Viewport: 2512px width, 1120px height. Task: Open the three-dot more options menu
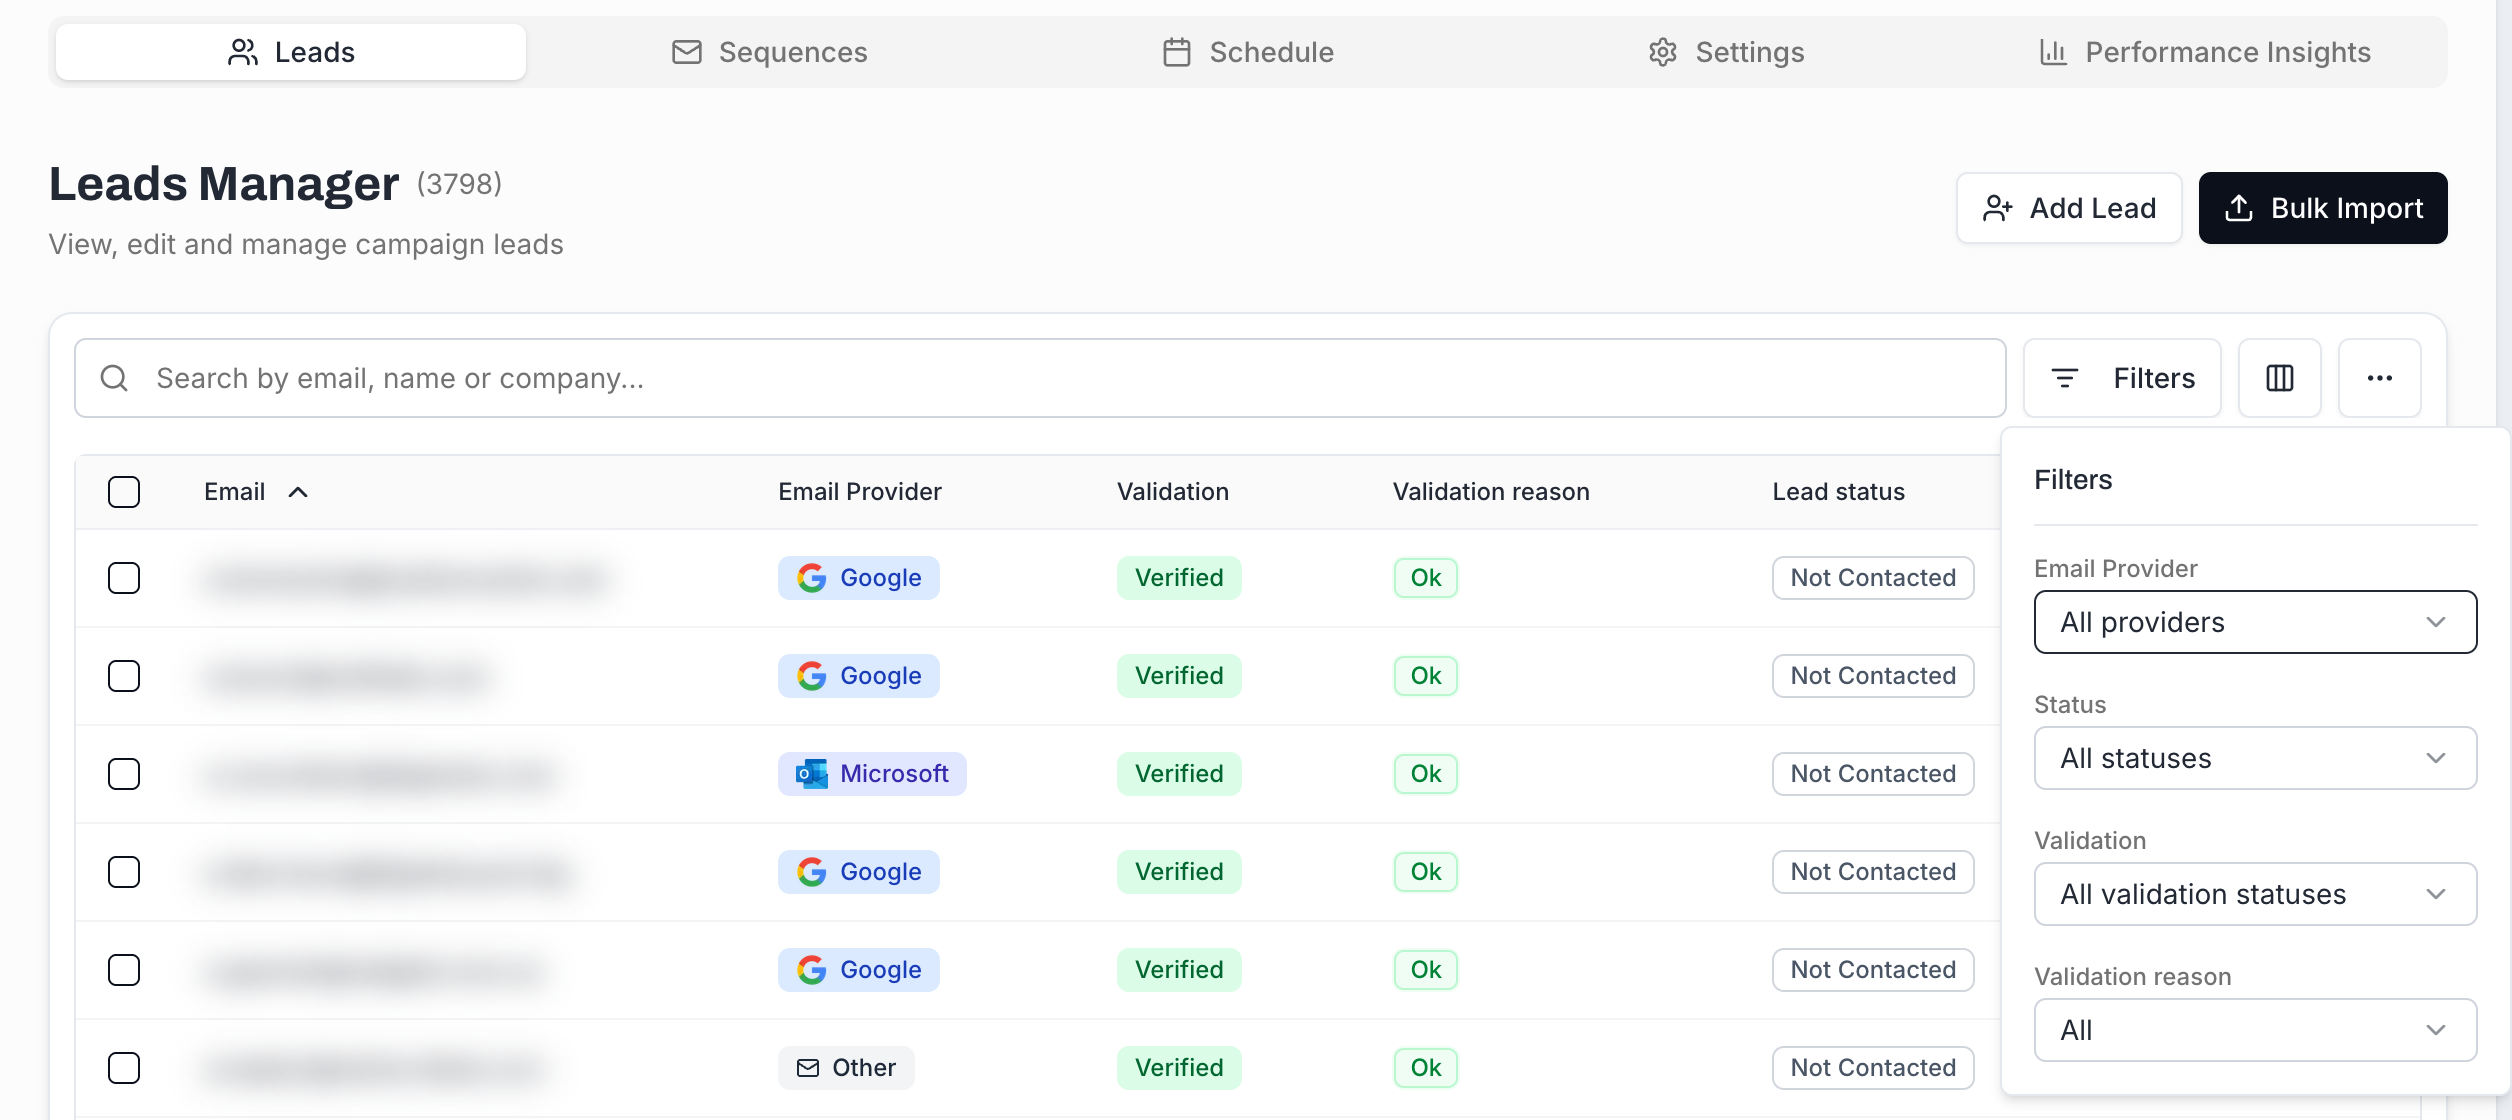[2380, 378]
